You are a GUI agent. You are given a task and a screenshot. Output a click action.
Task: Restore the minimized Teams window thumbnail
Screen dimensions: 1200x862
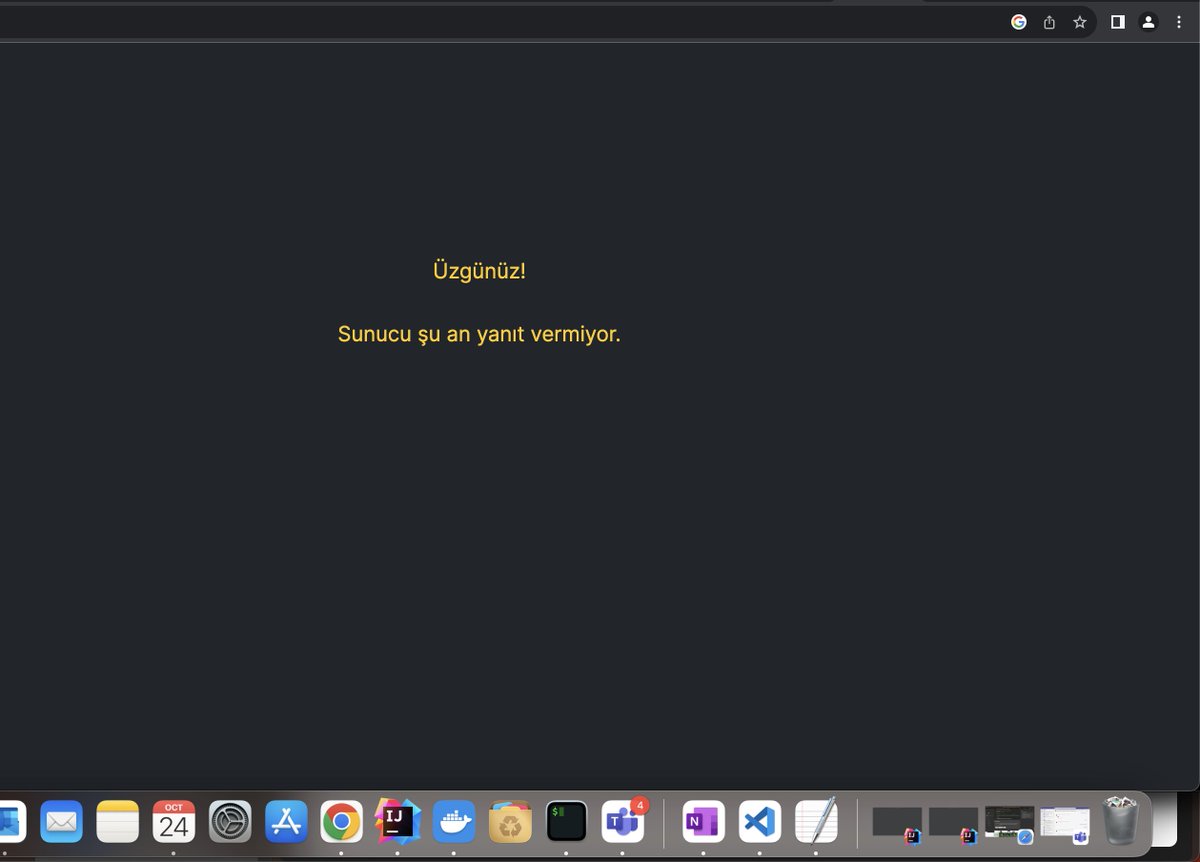1065,823
